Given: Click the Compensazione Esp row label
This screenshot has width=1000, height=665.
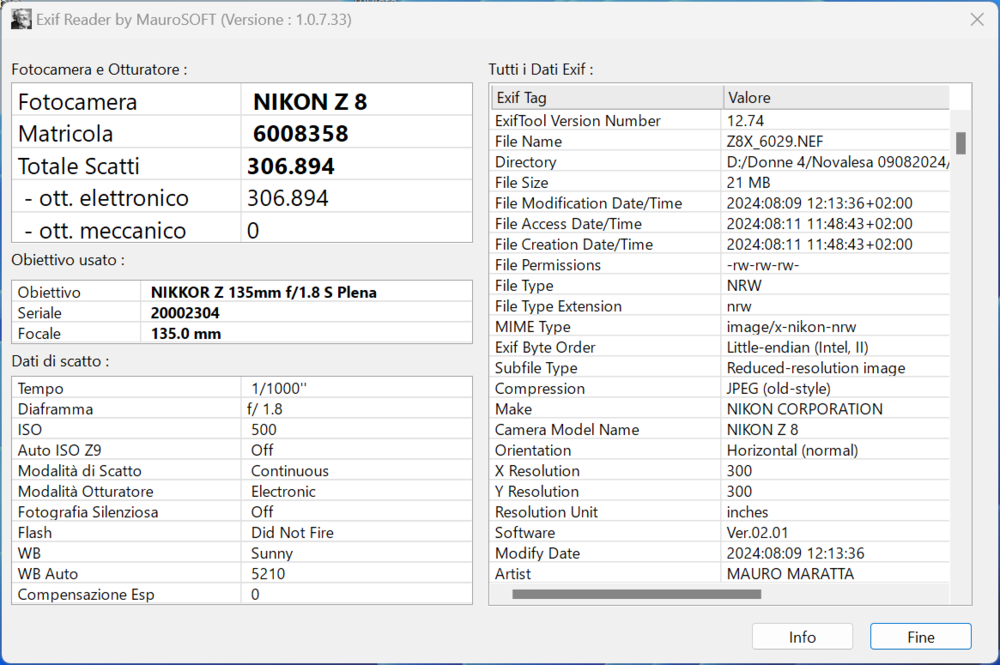Looking at the screenshot, I should [86, 594].
